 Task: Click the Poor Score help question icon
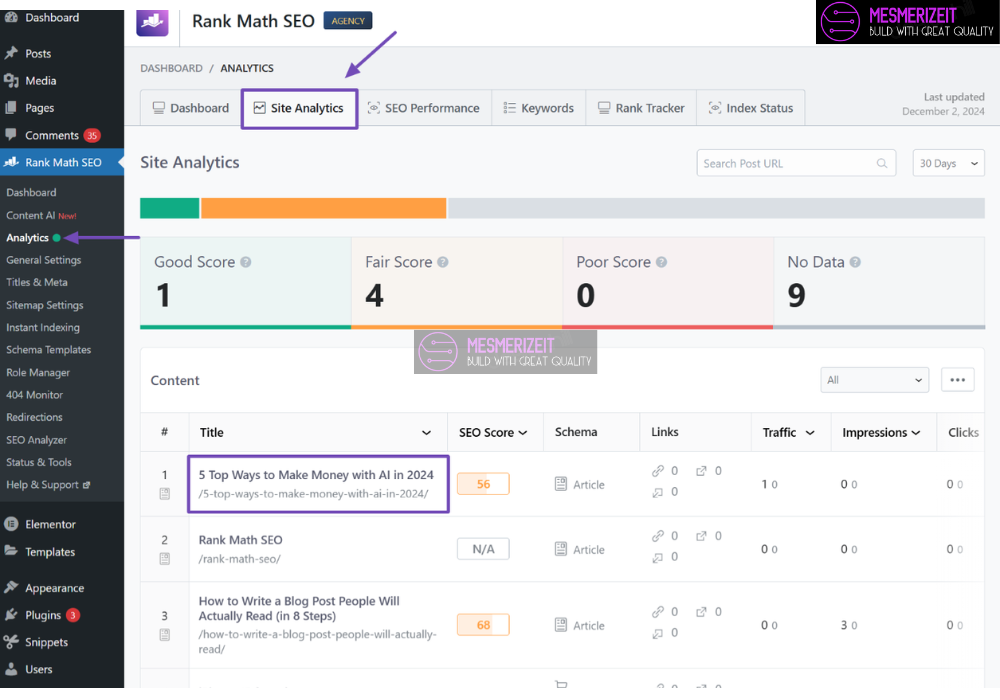[x=661, y=262]
